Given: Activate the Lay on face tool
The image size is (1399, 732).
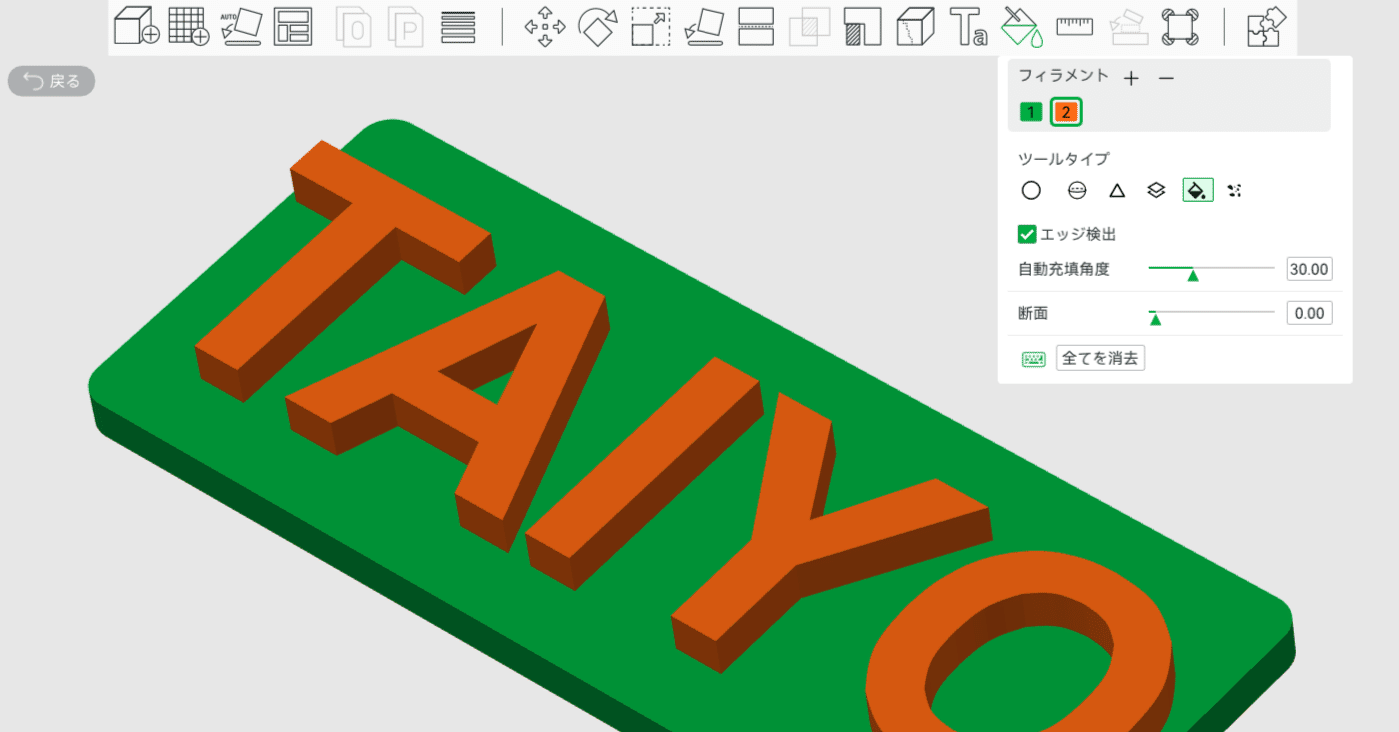Looking at the screenshot, I should (x=704, y=27).
